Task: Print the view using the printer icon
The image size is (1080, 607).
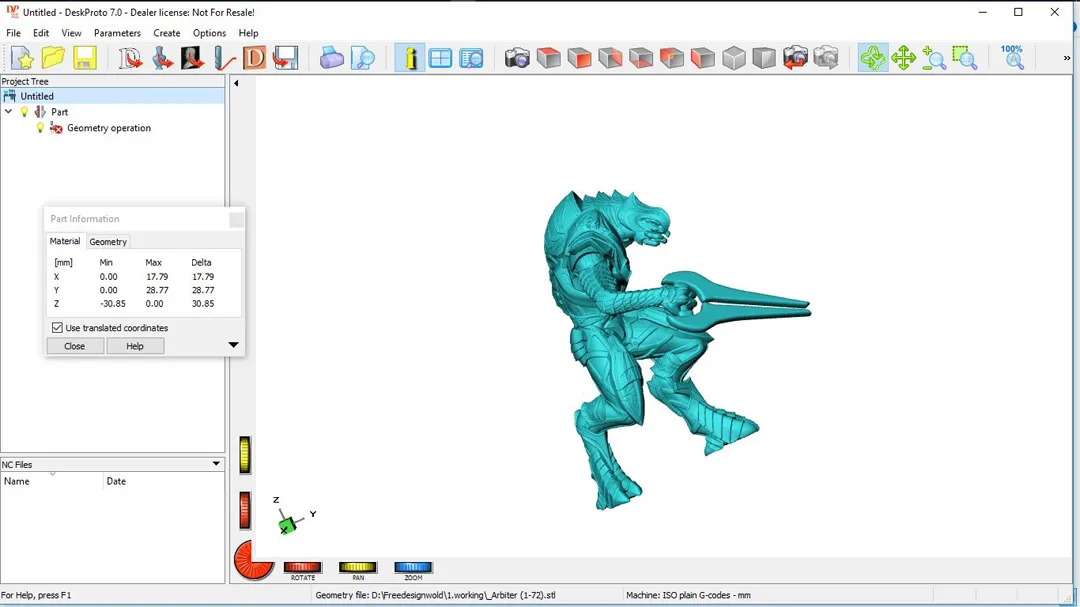Action: [x=331, y=58]
